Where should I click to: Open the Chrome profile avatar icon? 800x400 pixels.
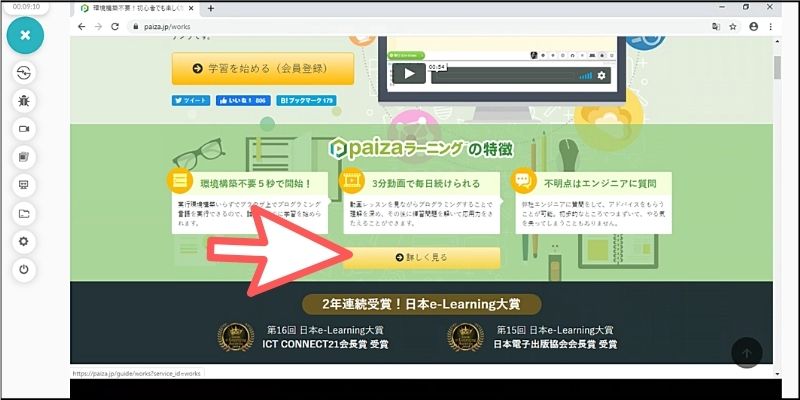pos(754,27)
